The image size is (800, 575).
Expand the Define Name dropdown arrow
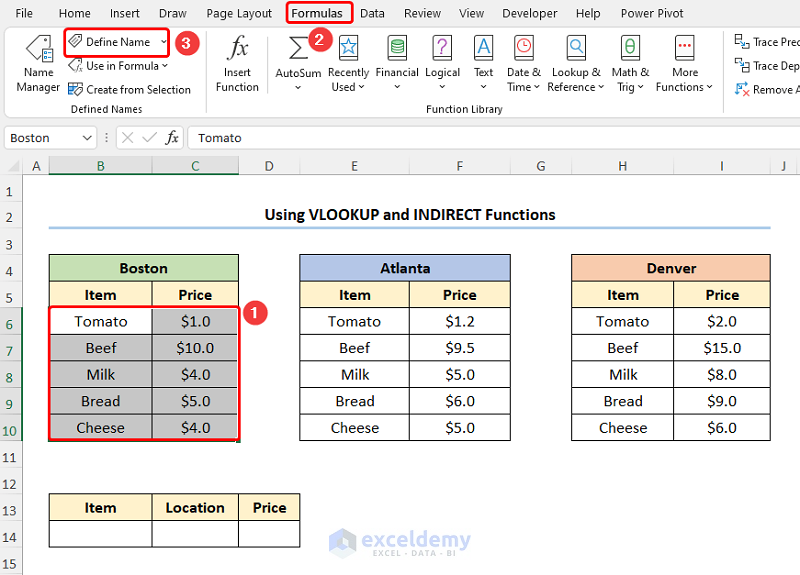[164, 41]
